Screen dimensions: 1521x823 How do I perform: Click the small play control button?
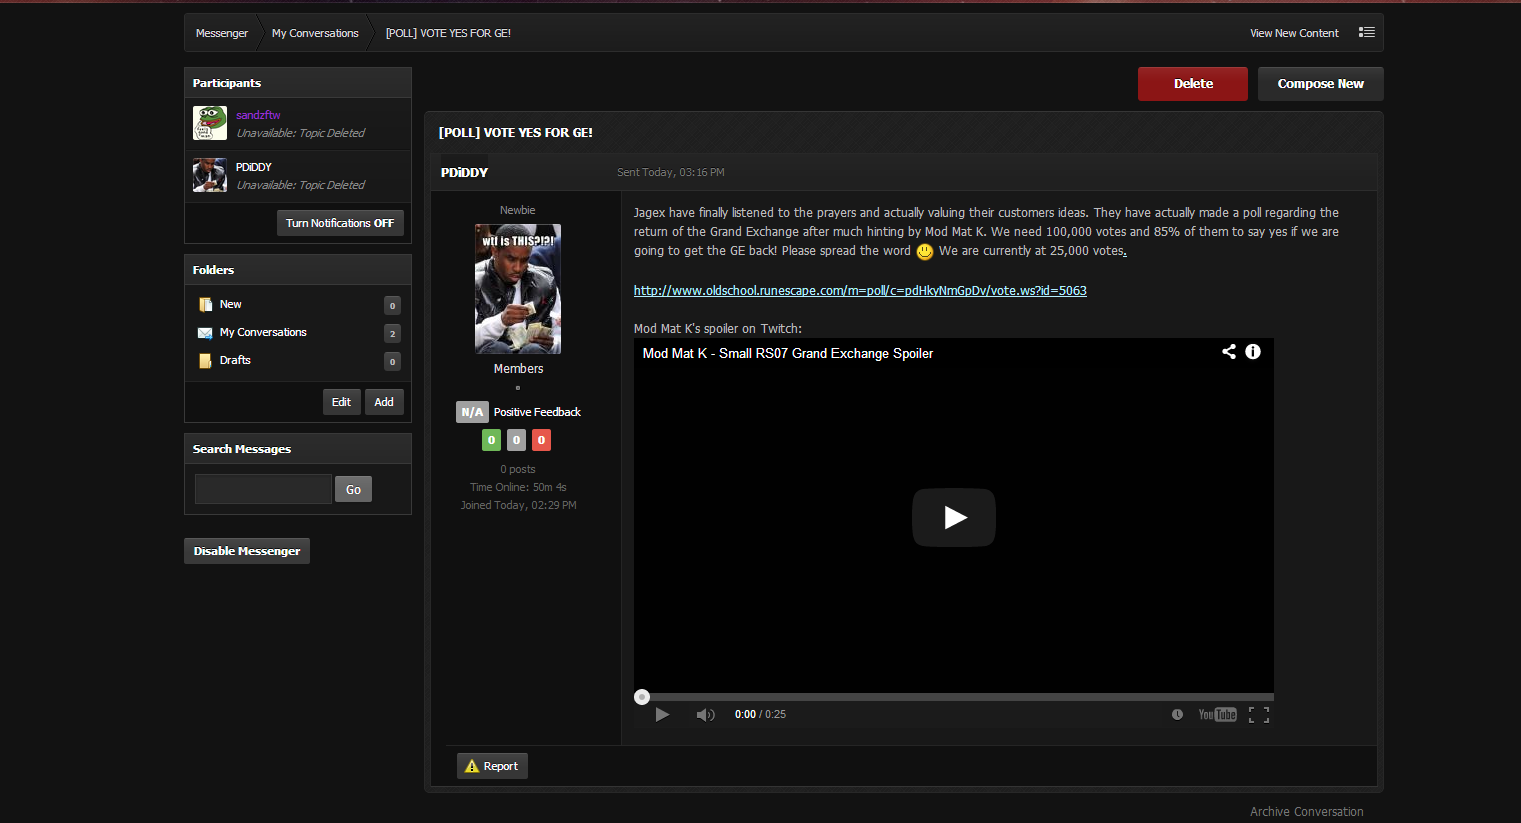click(662, 714)
